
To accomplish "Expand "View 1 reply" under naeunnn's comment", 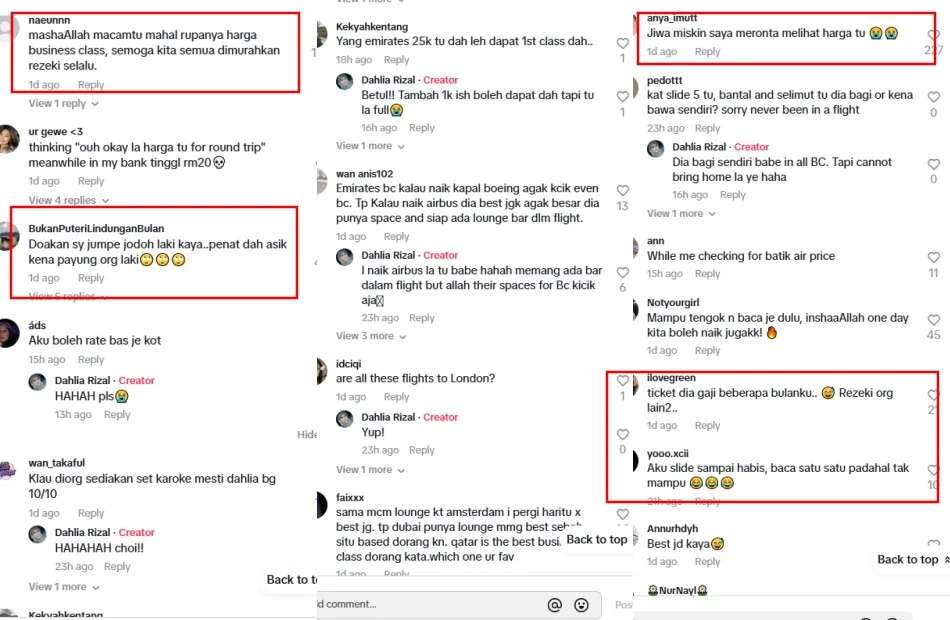I will coord(57,104).
